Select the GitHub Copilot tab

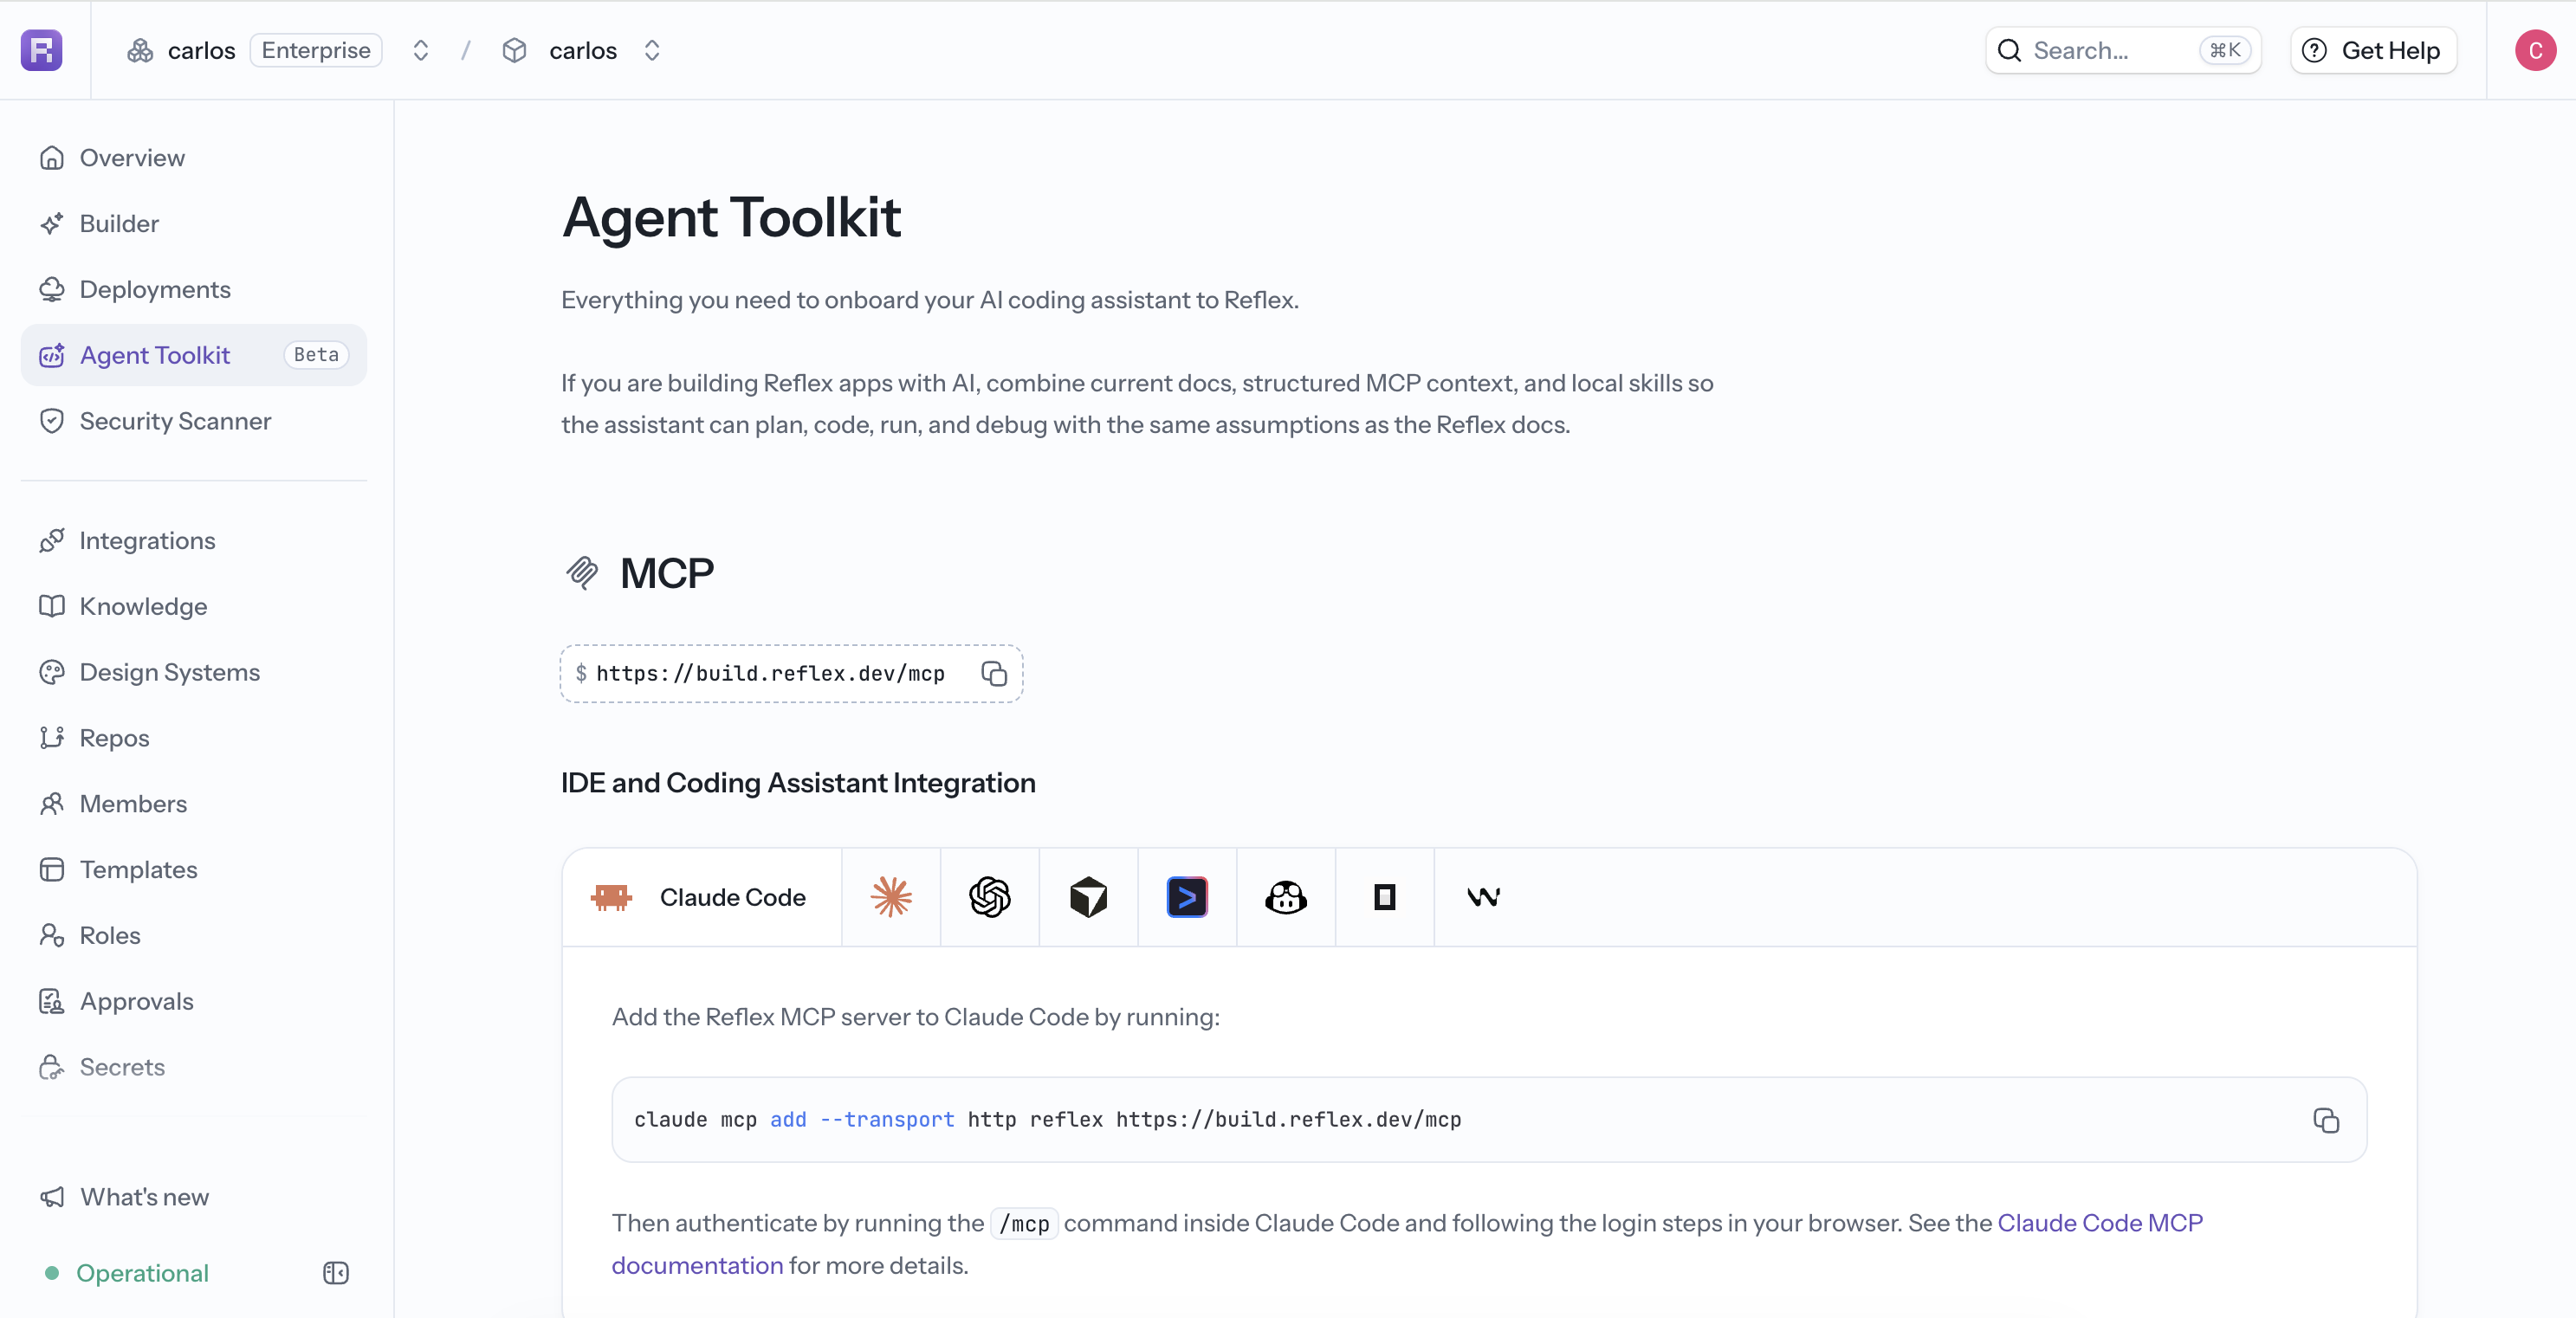[x=1286, y=897]
